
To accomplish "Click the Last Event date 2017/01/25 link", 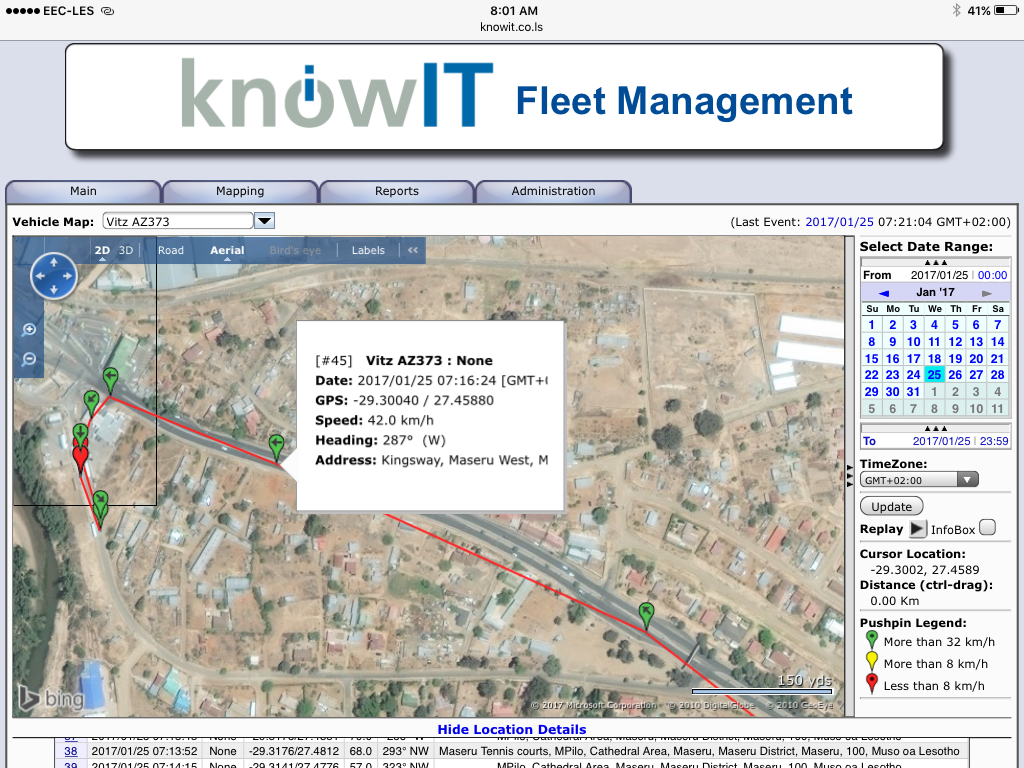I will click(839, 222).
